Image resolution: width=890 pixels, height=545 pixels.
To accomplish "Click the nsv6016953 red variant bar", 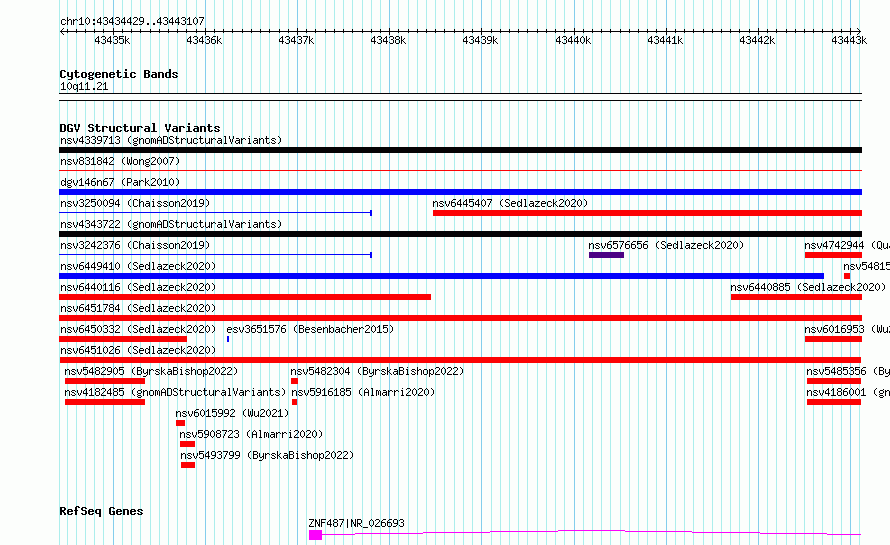I will point(833,339).
